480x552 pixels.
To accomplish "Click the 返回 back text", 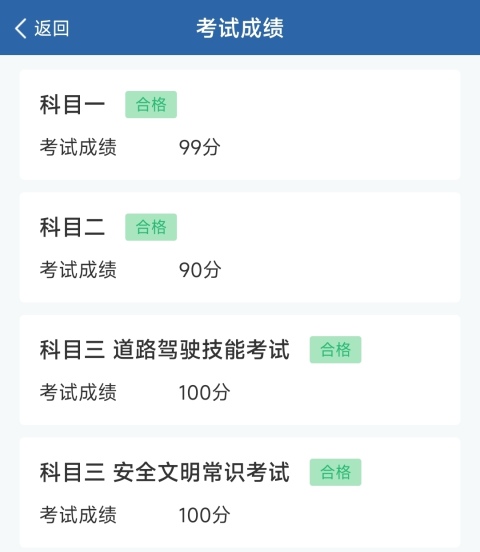I will [x=51, y=29].
